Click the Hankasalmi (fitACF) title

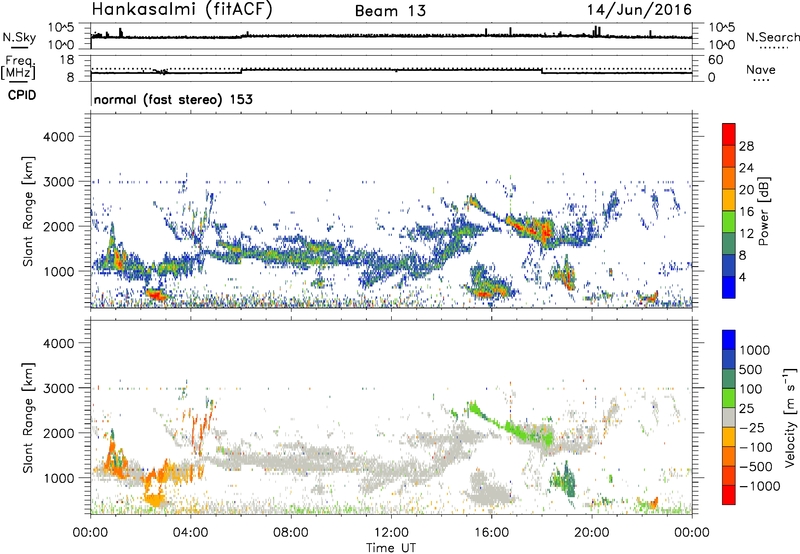click(x=182, y=10)
